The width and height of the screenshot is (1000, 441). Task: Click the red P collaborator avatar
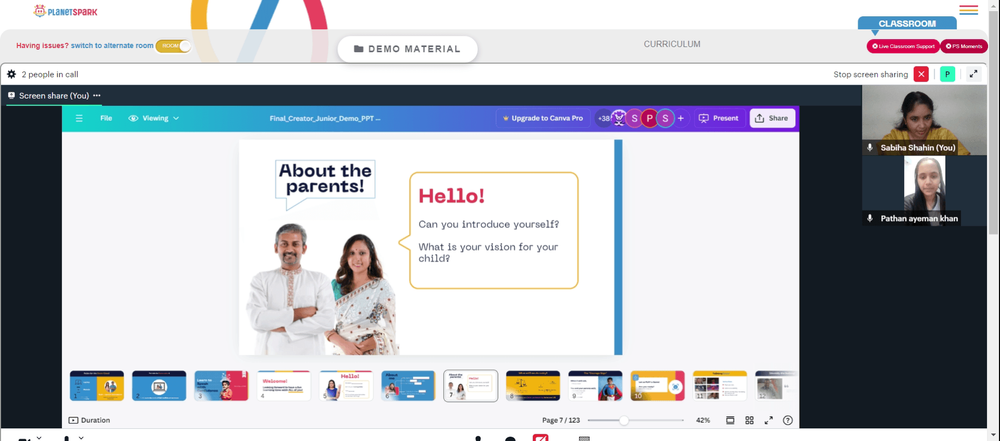click(x=649, y=118)
